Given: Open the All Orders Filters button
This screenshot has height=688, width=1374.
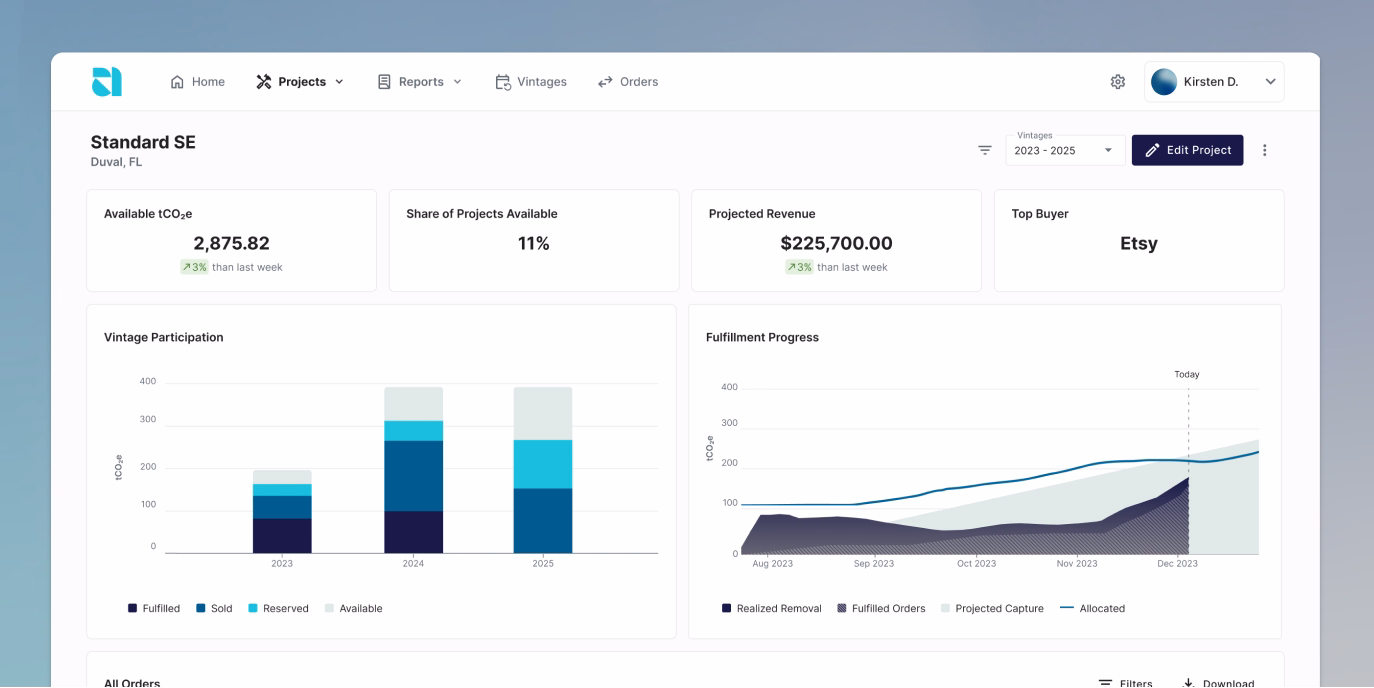Looking at the screenshot, I should point(1125,681).
